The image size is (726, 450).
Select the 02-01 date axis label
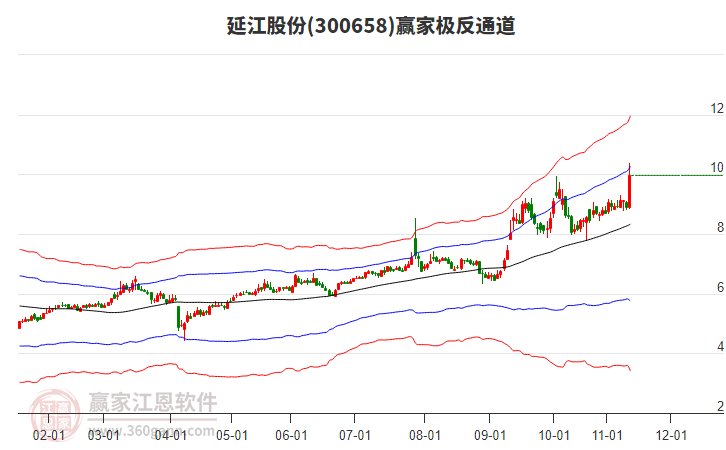[49, 435]
